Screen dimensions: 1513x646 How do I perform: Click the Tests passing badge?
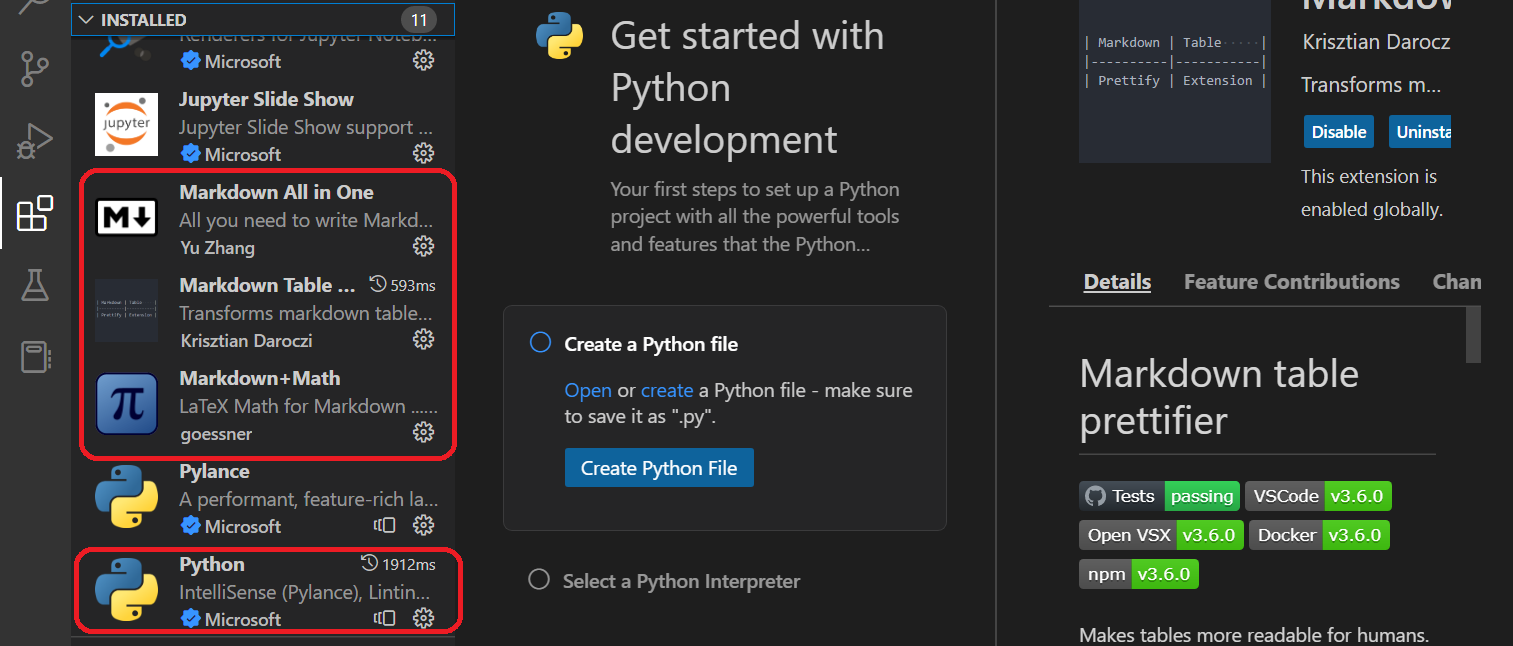(x=1160, y=496)
